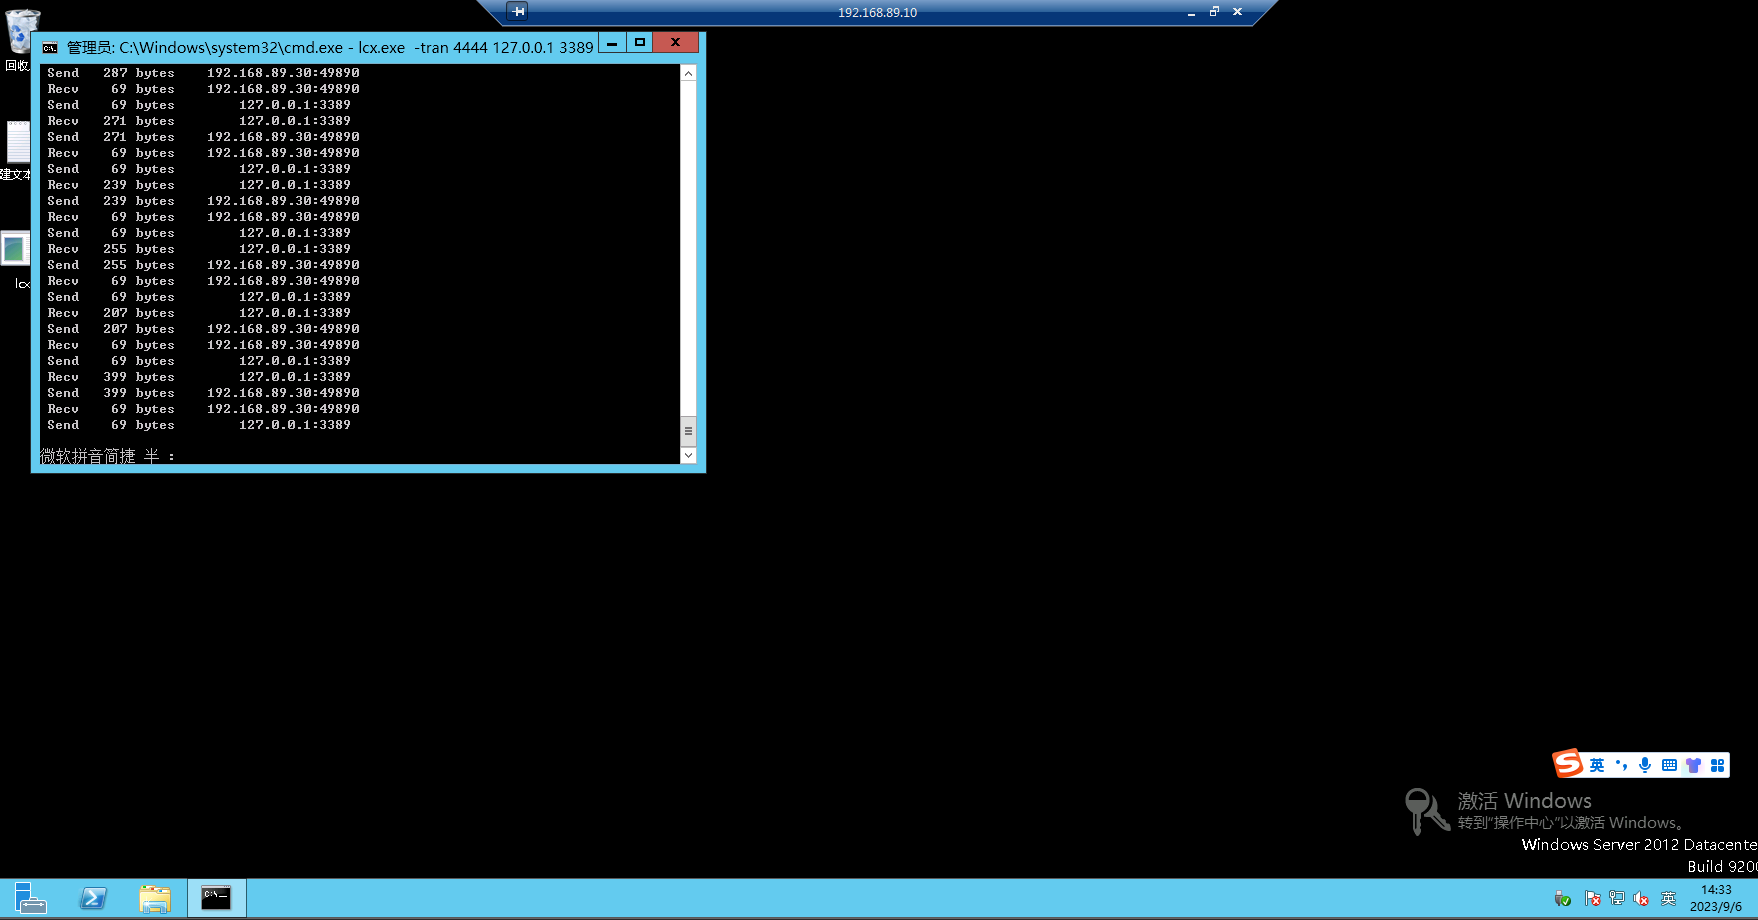The image size is (1758, 920).
Task: Open the cmd window system menu icon
Action: [x=50, y=47]
